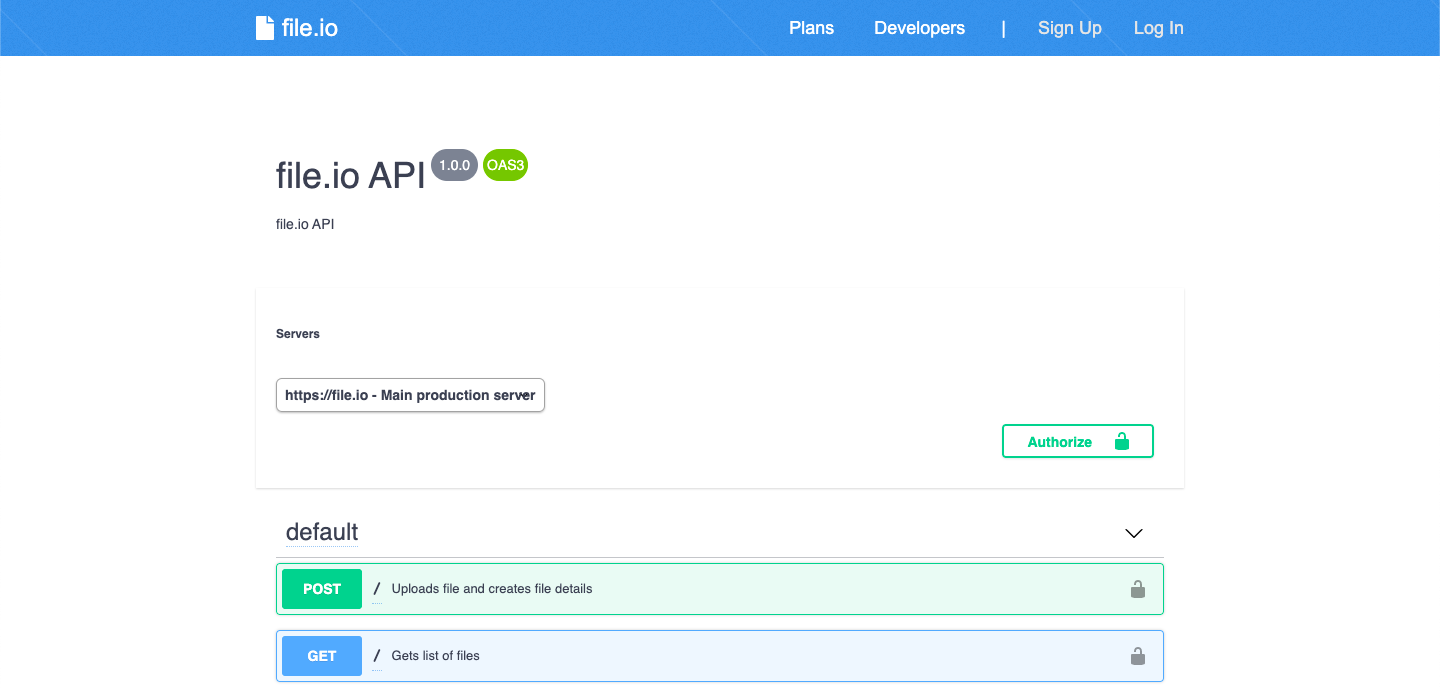This screenshot has width=1440, height=691.
Task: Open the Sign Up page
Action: pos(1070,27)
